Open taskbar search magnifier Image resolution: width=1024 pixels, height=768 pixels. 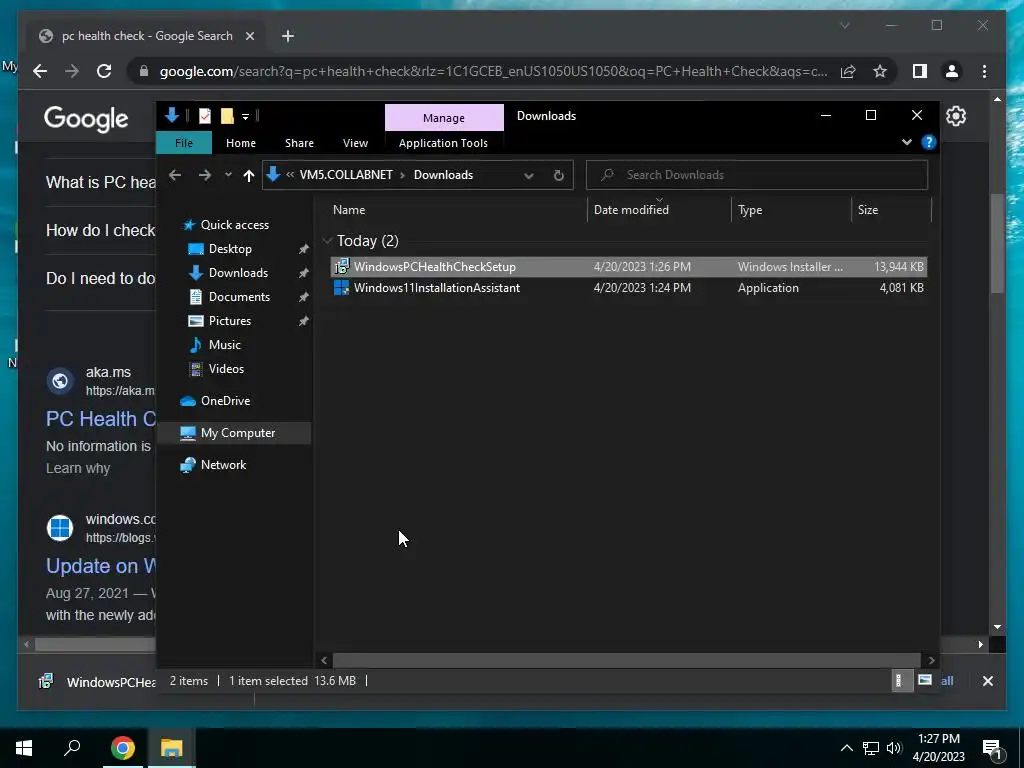tap(72, 747)
